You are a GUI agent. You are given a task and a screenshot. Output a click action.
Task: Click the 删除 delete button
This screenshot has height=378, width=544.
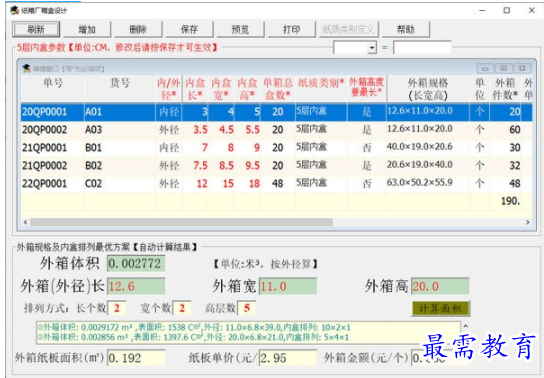point(138,29)
